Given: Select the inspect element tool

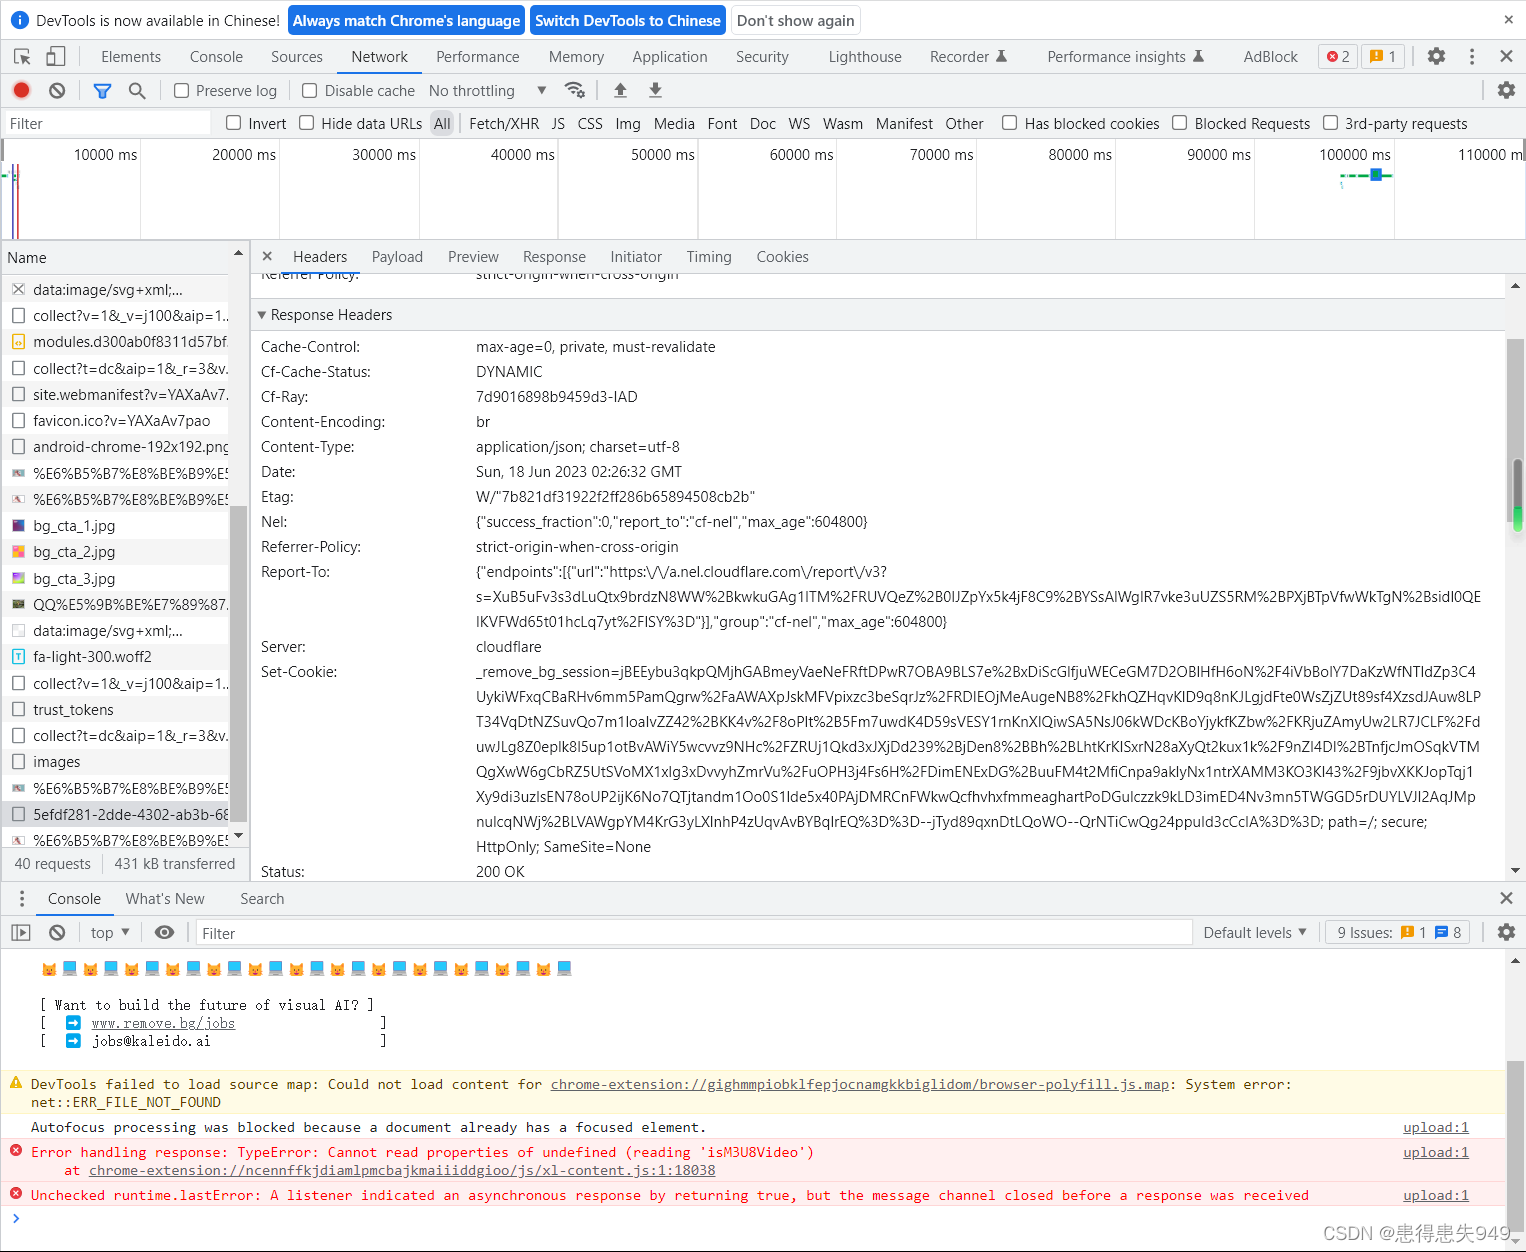Looking at the screenshot, I should pyautogui.click(x=22, y=56).
